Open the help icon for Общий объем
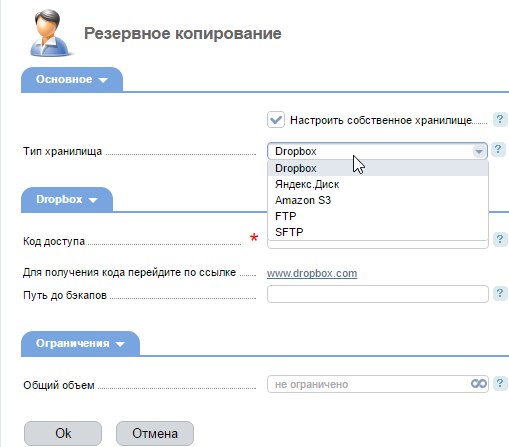This screenshot has width=509, height=447. tap(500, 383)
